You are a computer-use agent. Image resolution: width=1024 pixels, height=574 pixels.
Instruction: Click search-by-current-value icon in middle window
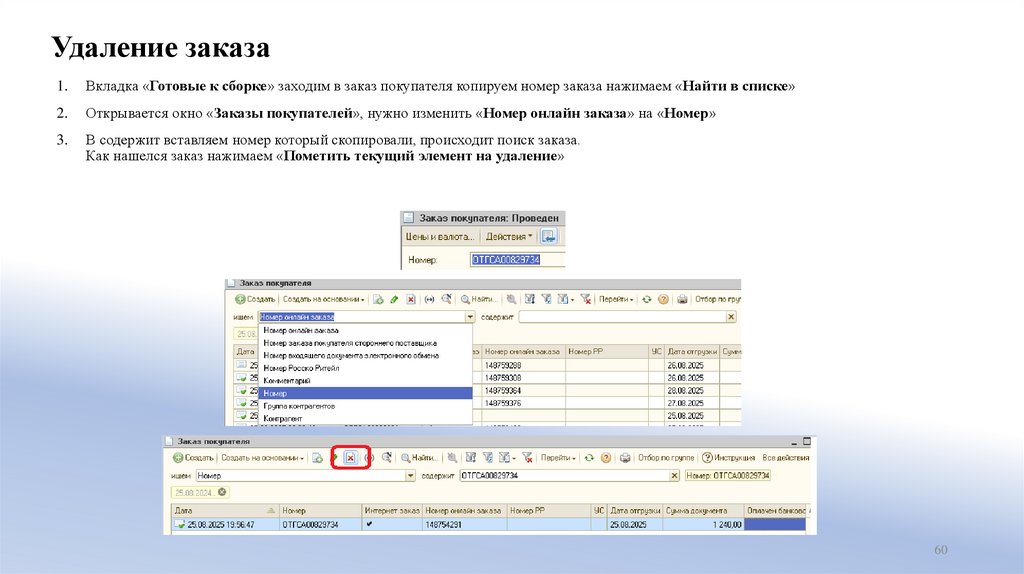click(447, 298)
